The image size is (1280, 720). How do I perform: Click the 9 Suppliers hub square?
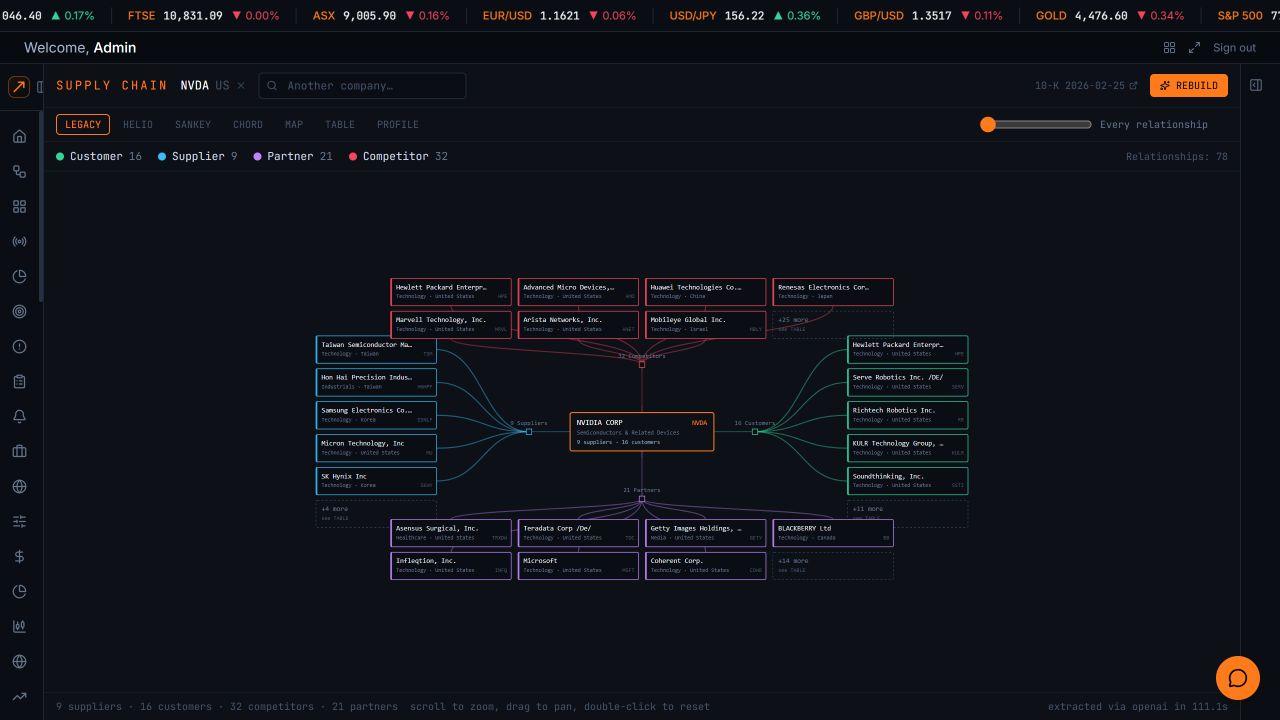coord(529,432)
